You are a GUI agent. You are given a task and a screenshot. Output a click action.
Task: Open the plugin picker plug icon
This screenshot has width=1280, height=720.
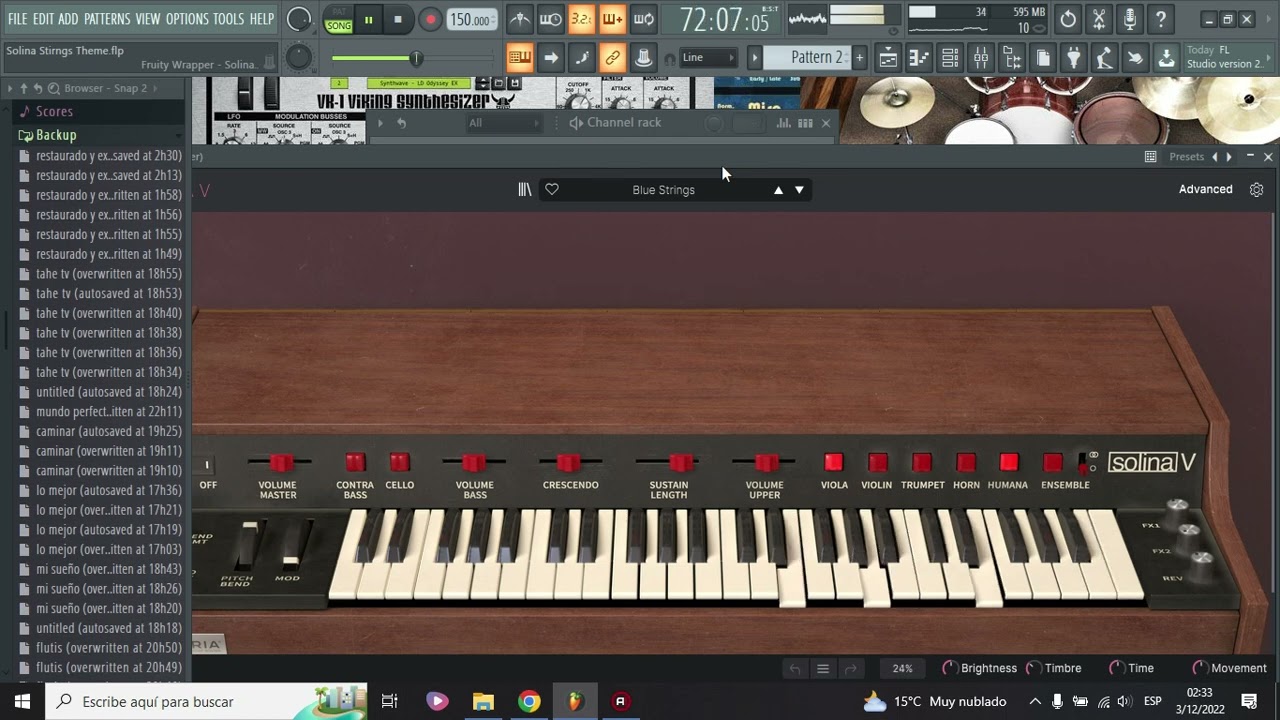click(x=1074, y=58)
